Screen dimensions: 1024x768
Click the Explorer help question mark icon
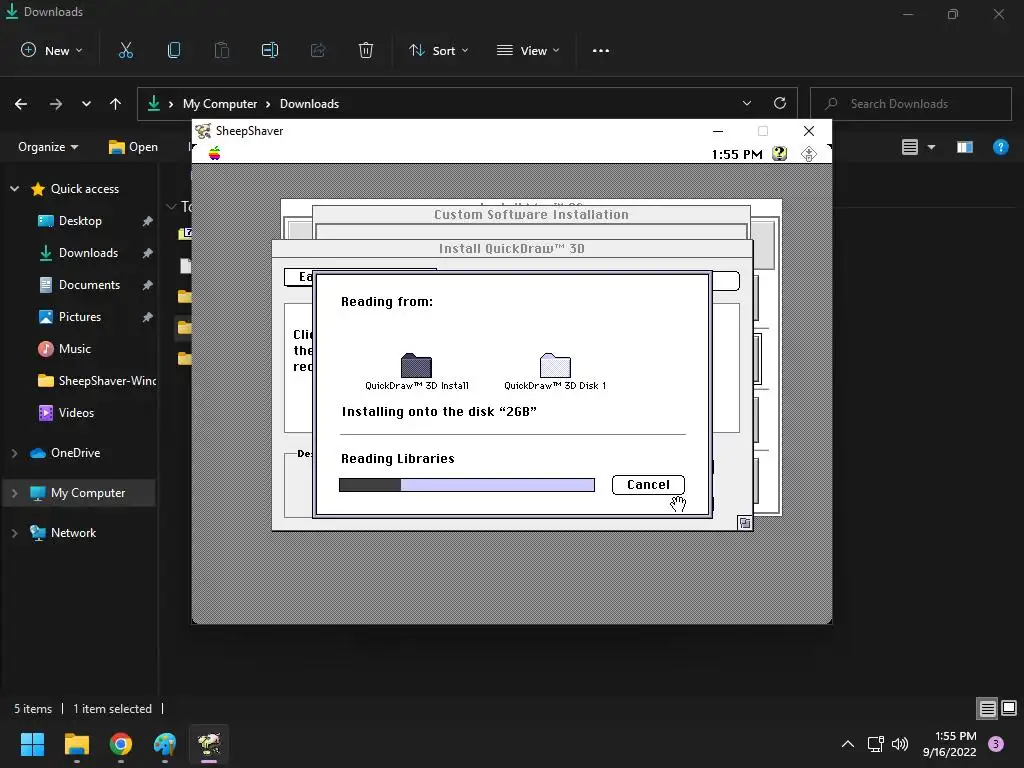(1000, 147)
